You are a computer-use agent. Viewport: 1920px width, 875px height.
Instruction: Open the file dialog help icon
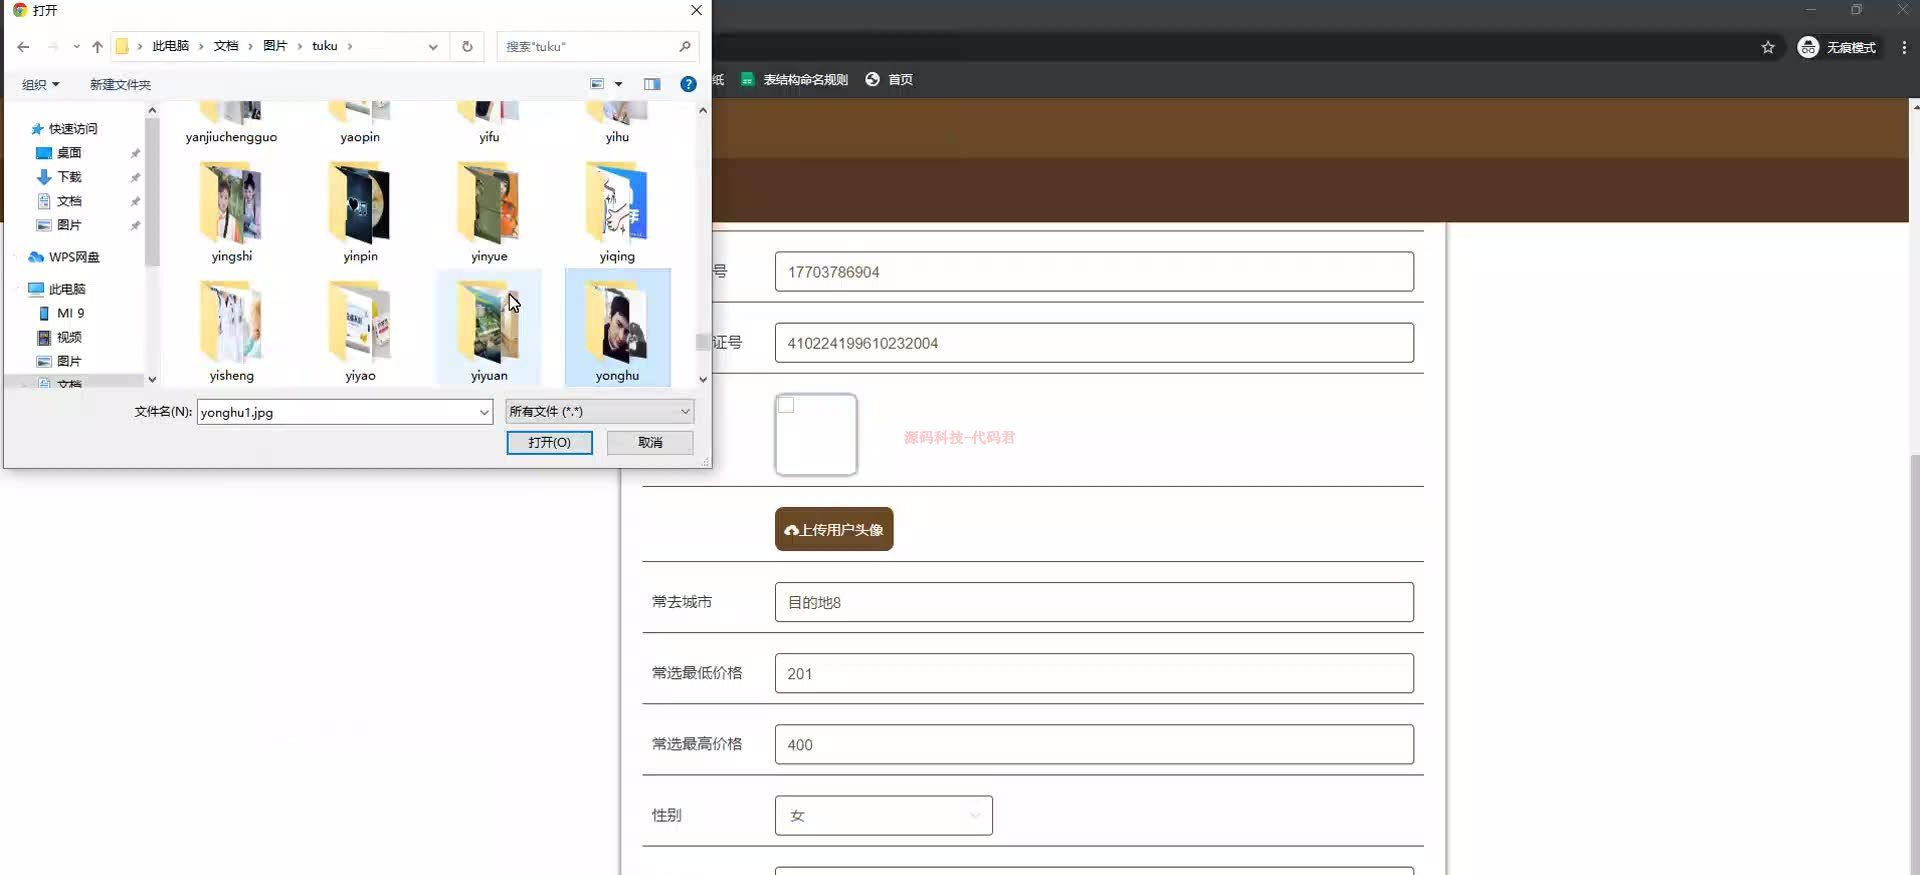pyautogui.click(x=688, y=84)
